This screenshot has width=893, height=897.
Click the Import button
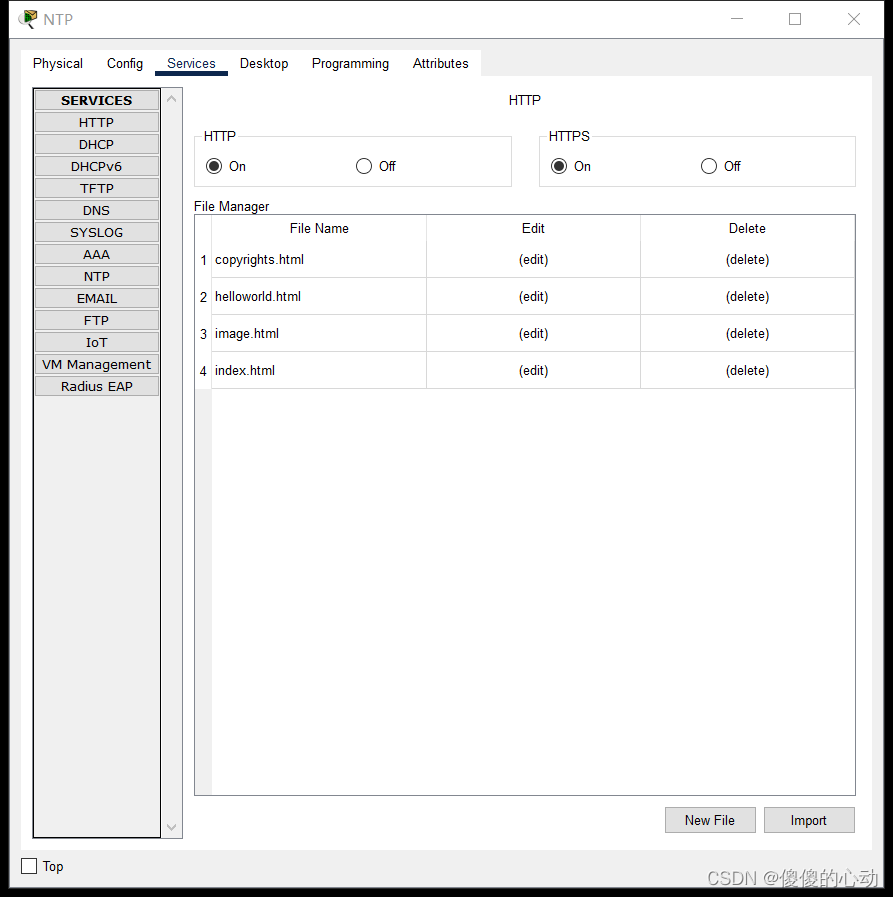809,820
